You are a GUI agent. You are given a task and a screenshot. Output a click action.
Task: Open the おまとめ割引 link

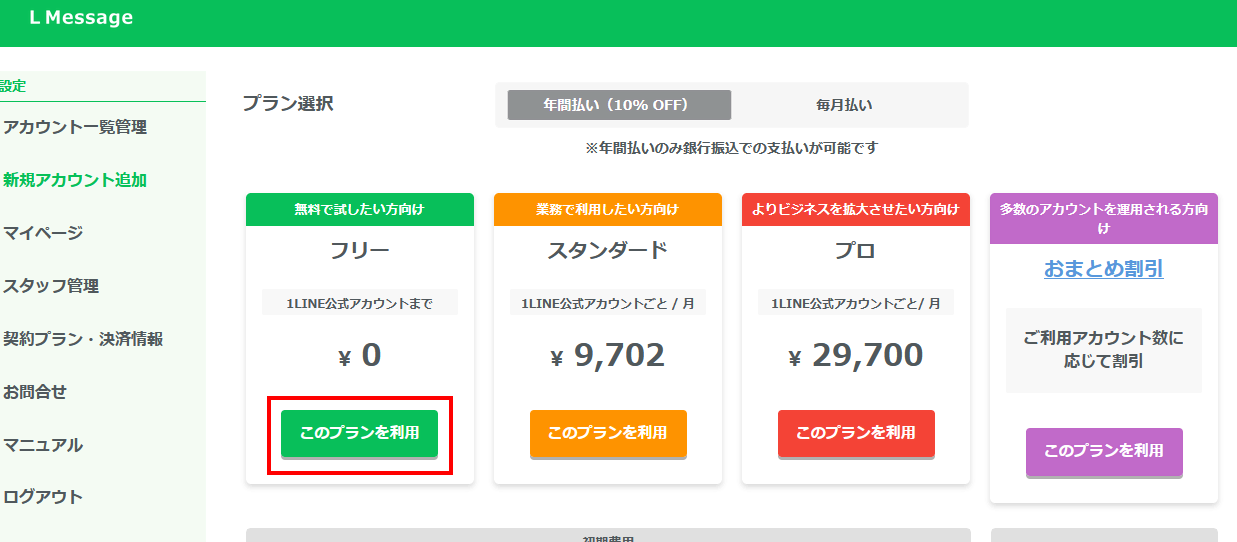click(1104, 269)
